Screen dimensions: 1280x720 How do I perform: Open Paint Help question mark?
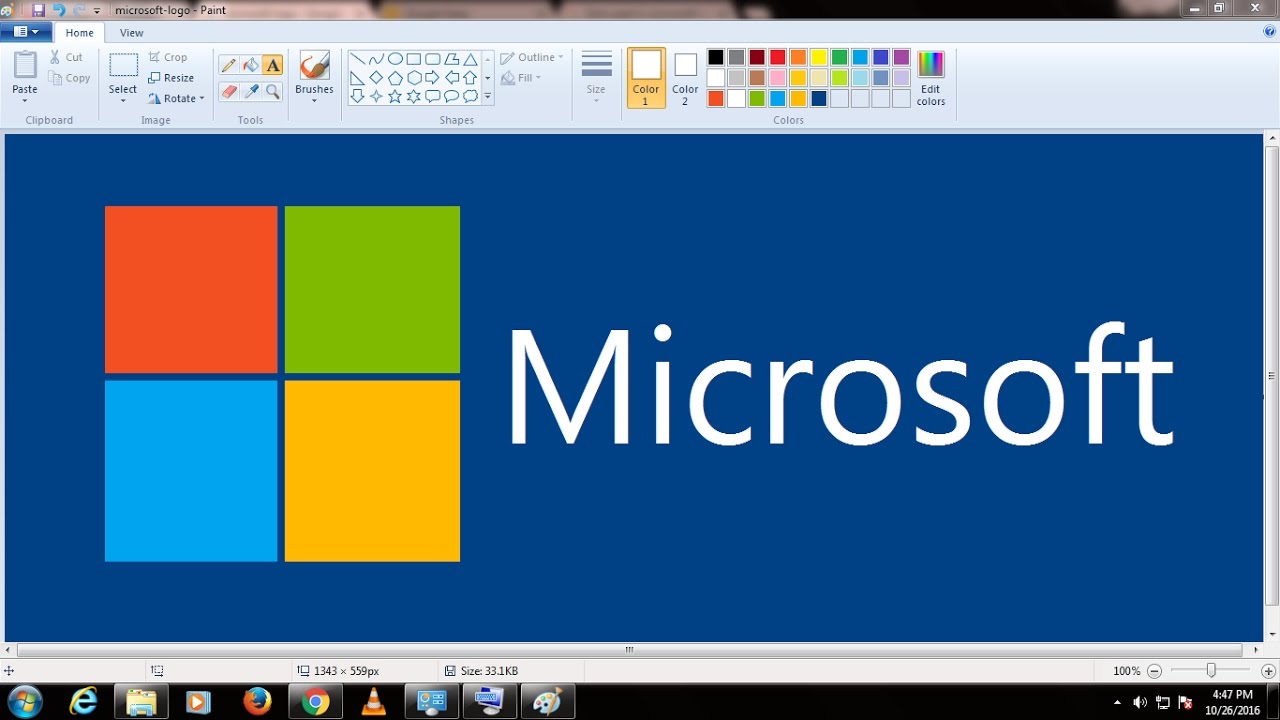point(1270,32)
